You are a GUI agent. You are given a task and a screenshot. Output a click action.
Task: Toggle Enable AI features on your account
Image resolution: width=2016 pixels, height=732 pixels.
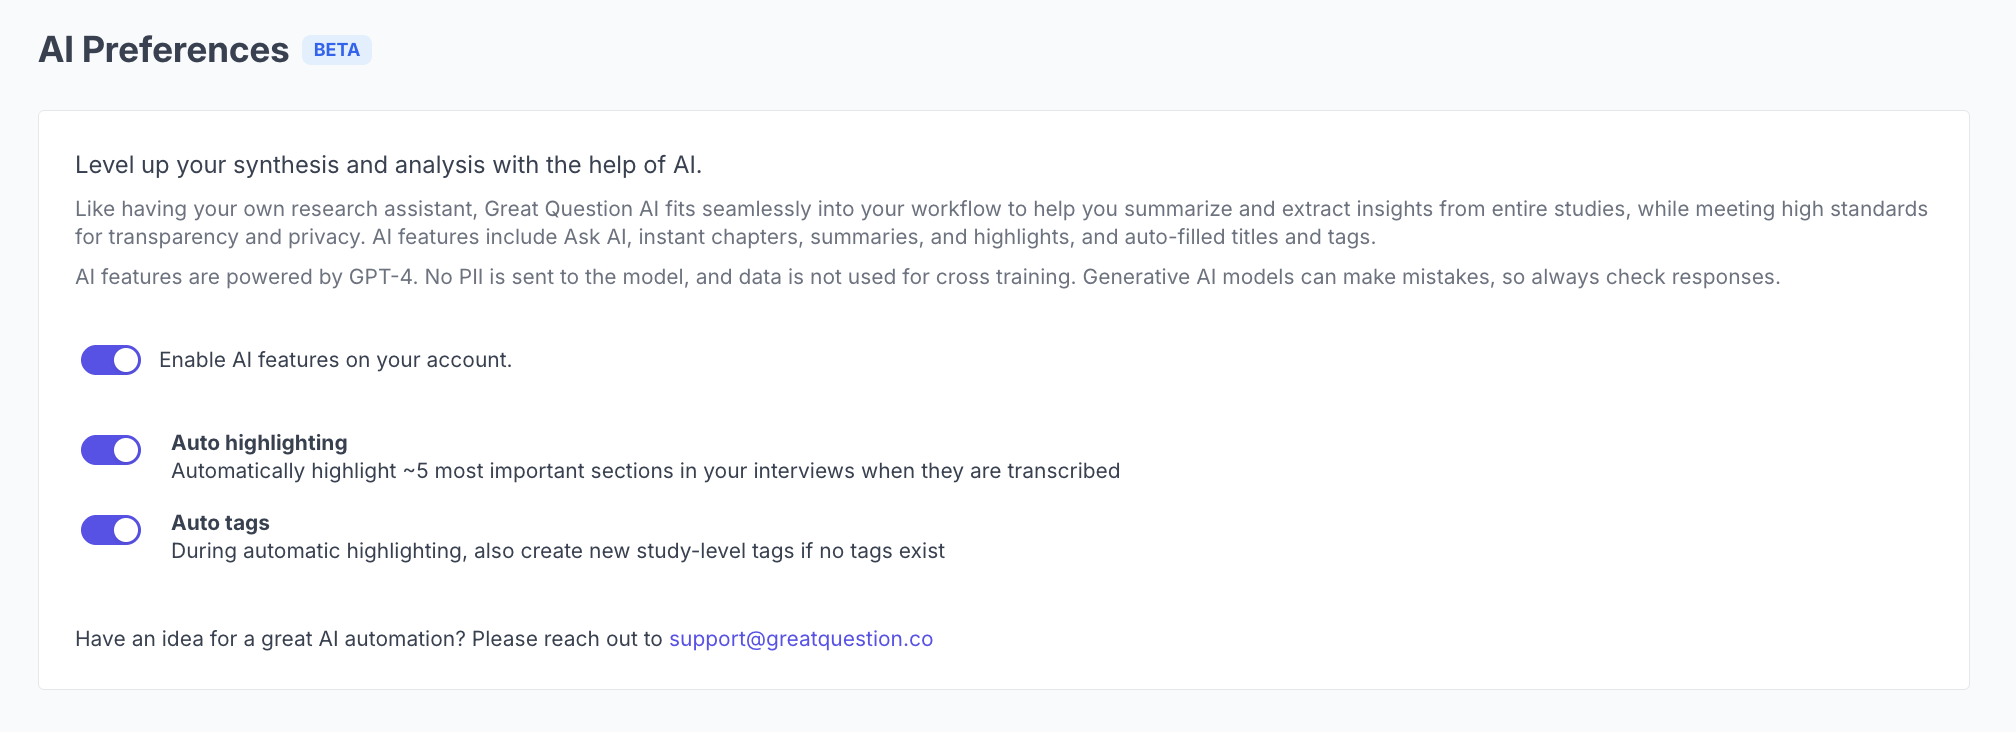(x=111, y=360)
